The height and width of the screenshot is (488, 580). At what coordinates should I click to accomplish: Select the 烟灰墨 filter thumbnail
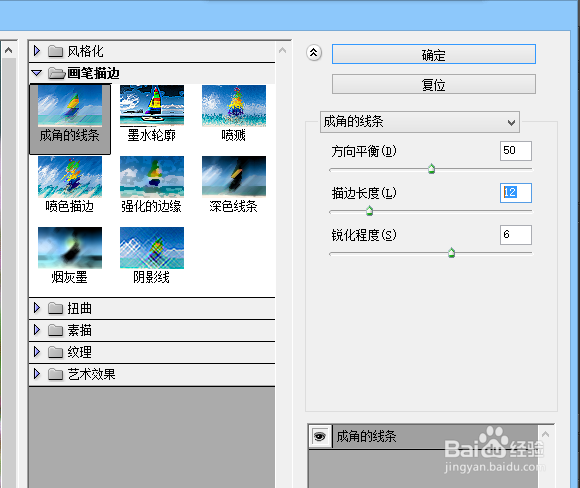(70, 255)
